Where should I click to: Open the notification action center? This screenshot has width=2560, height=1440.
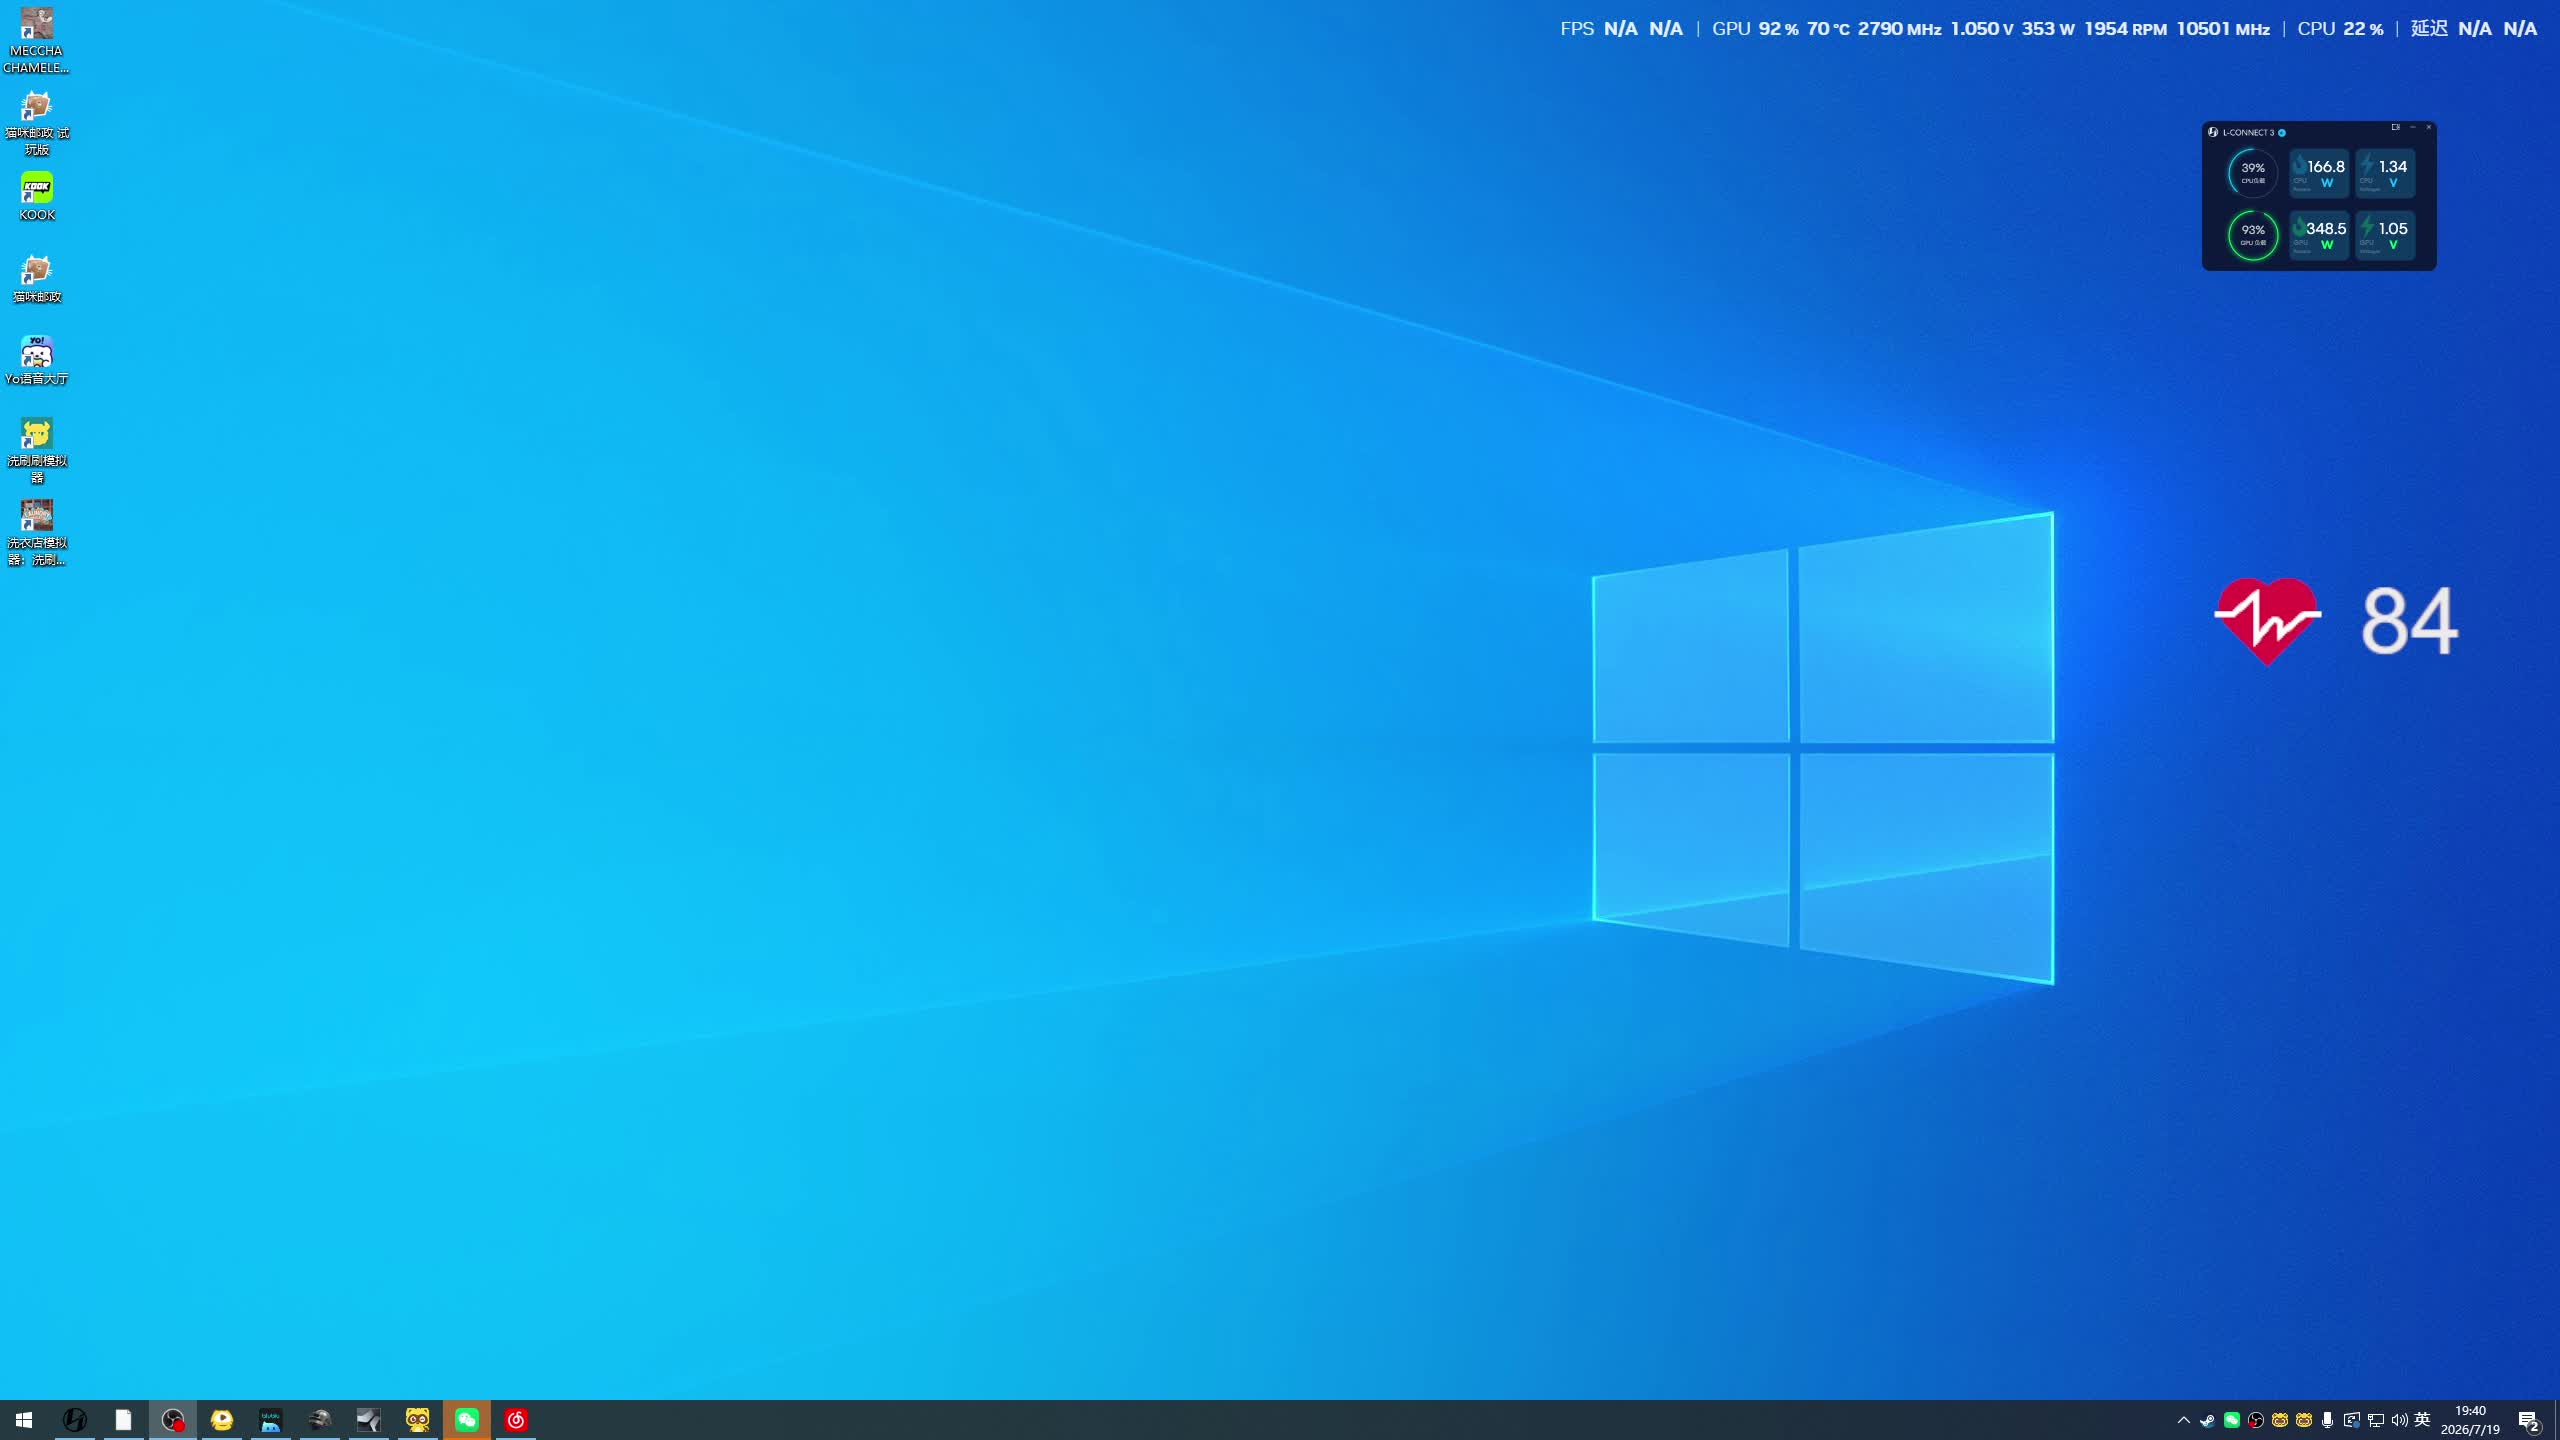[x=2528, y=1420]
